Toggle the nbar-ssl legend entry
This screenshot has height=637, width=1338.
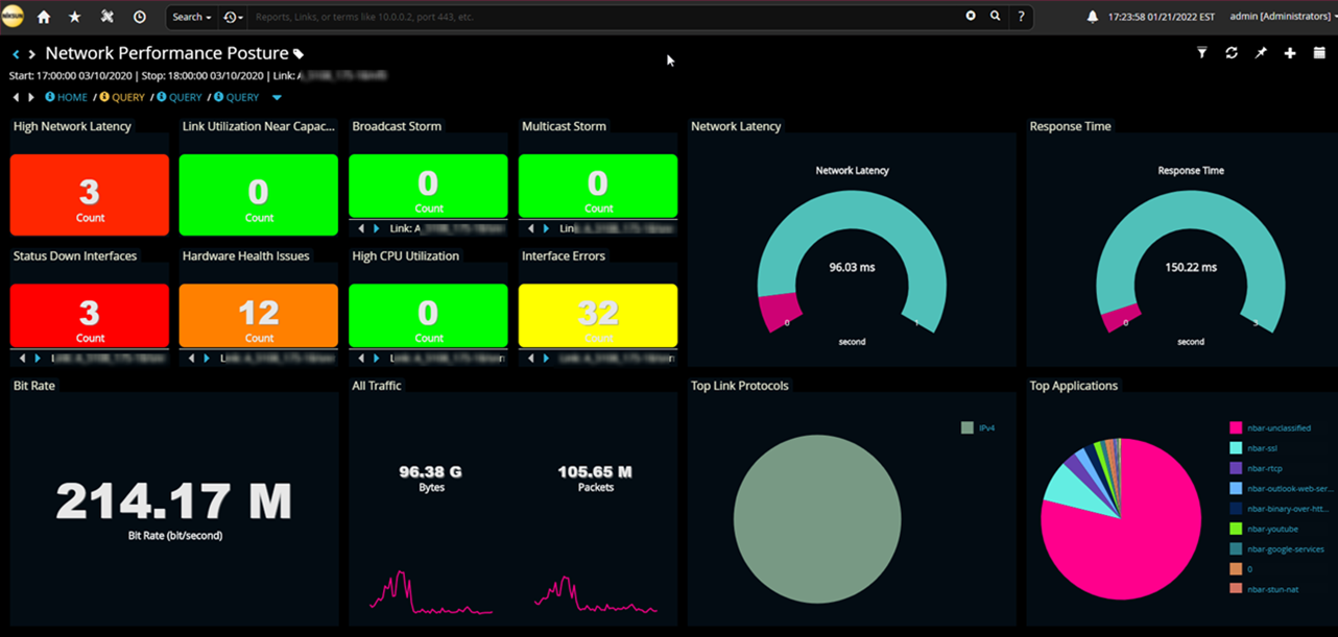point(1252,448)
